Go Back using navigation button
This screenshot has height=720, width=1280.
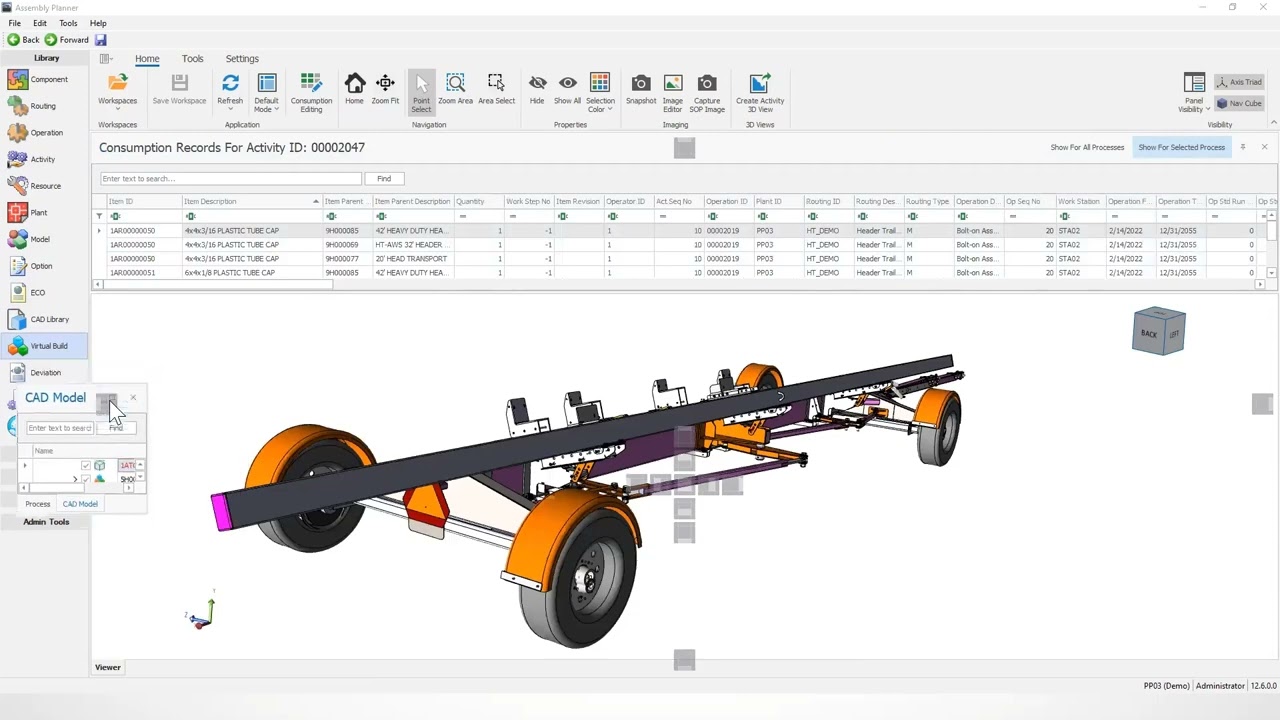tap(24, 40)
